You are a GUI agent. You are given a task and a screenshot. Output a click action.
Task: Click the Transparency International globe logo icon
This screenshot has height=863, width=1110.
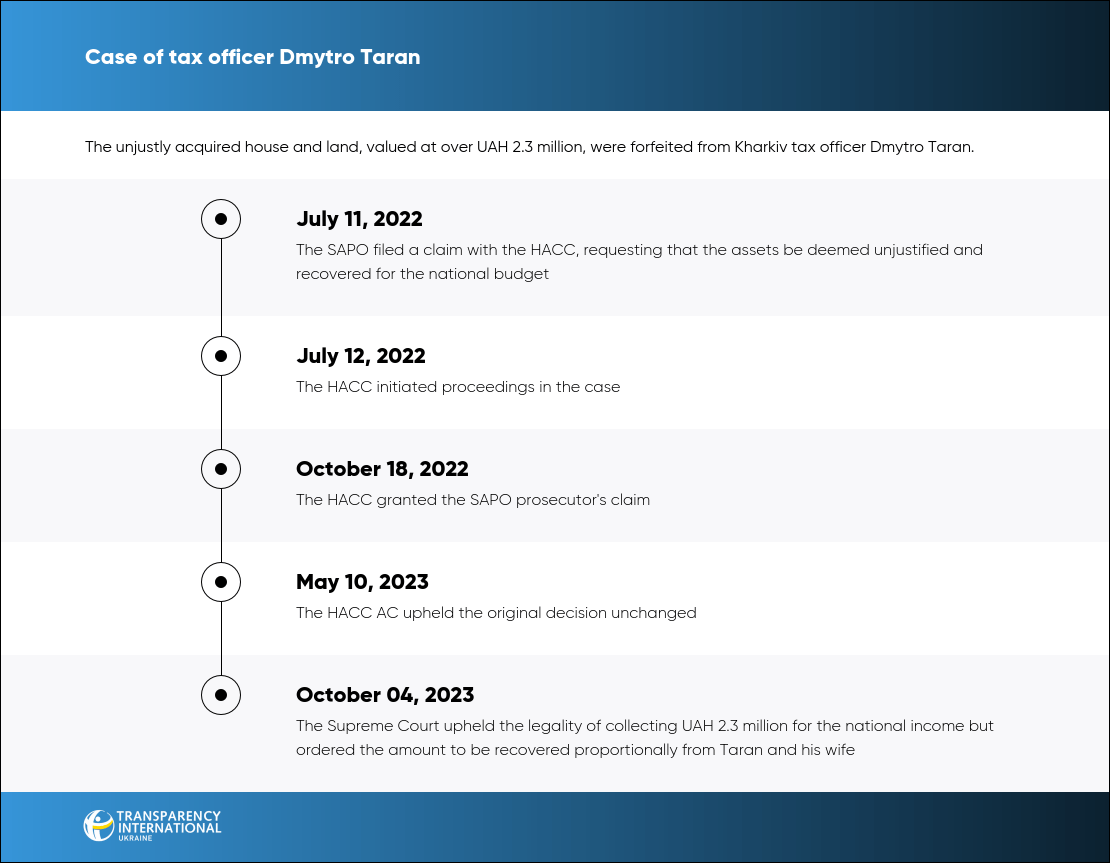click(x=99, y=825)
